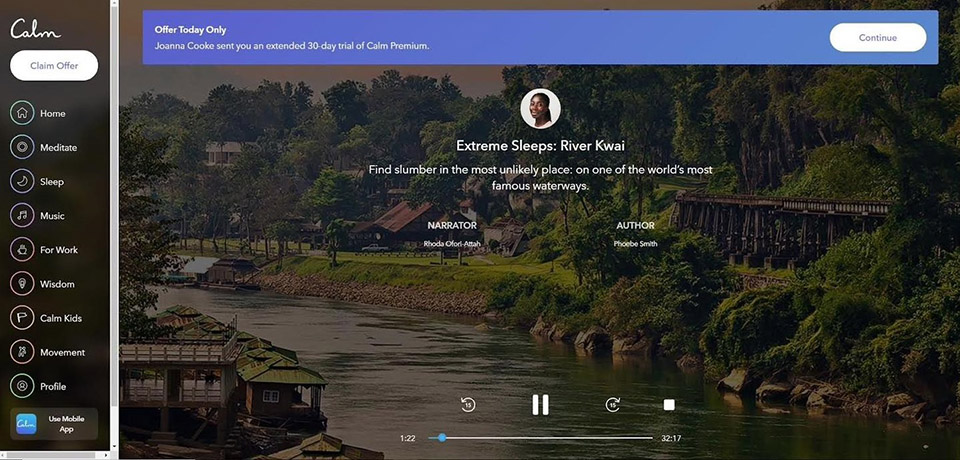Click the Use Mobile App button
Image resolution: width=960 pixels, height=460 pixels.
point(54,423)
